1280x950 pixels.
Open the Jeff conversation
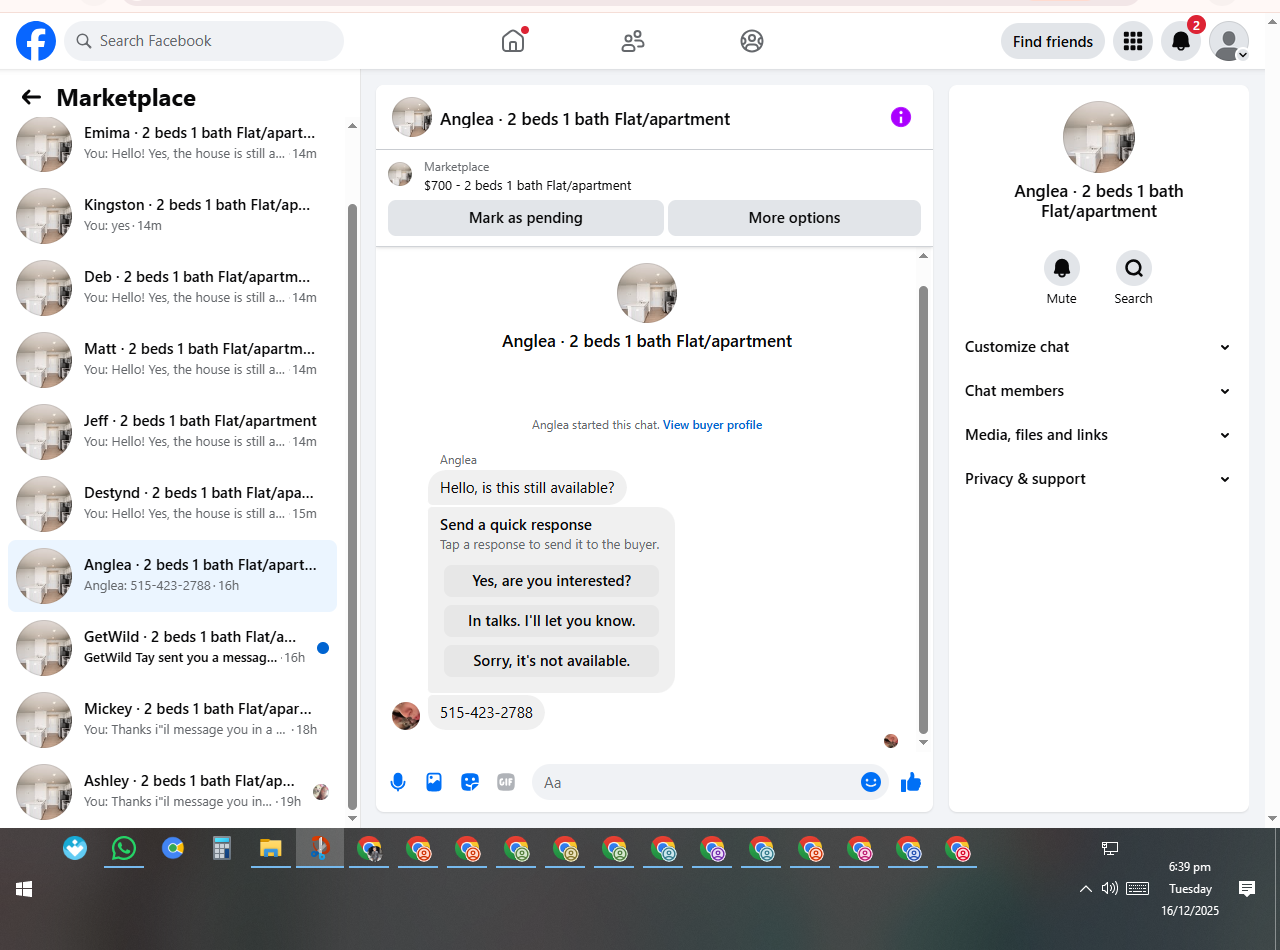tap(172, 432)
